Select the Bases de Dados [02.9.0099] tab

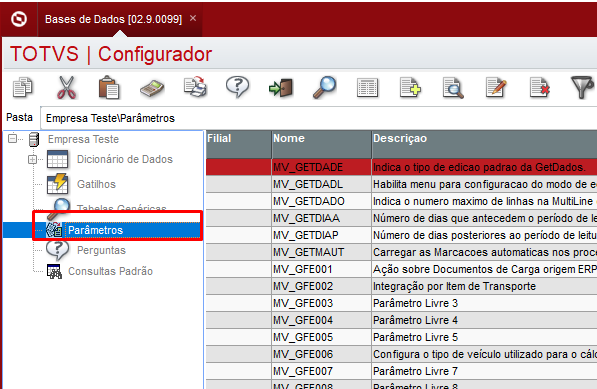[x=113, y=19]
